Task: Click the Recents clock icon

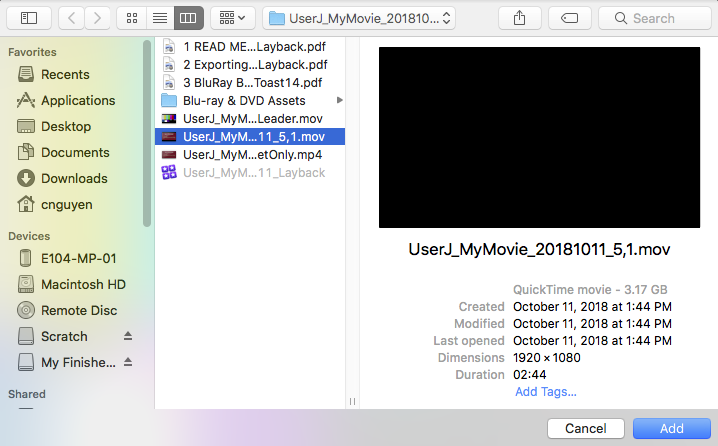Action: click(x=26, y=74)
